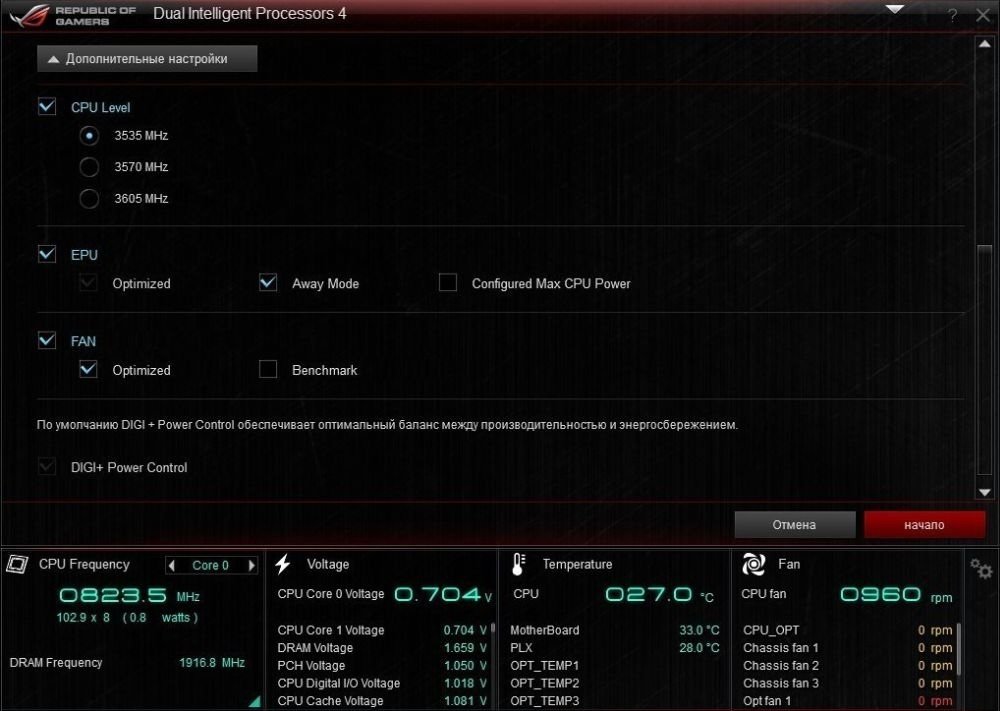Viewport: 1000px width, 711px height.
Task: Click the CPU Digital I/O Voltage row
Action: point(382,683)
